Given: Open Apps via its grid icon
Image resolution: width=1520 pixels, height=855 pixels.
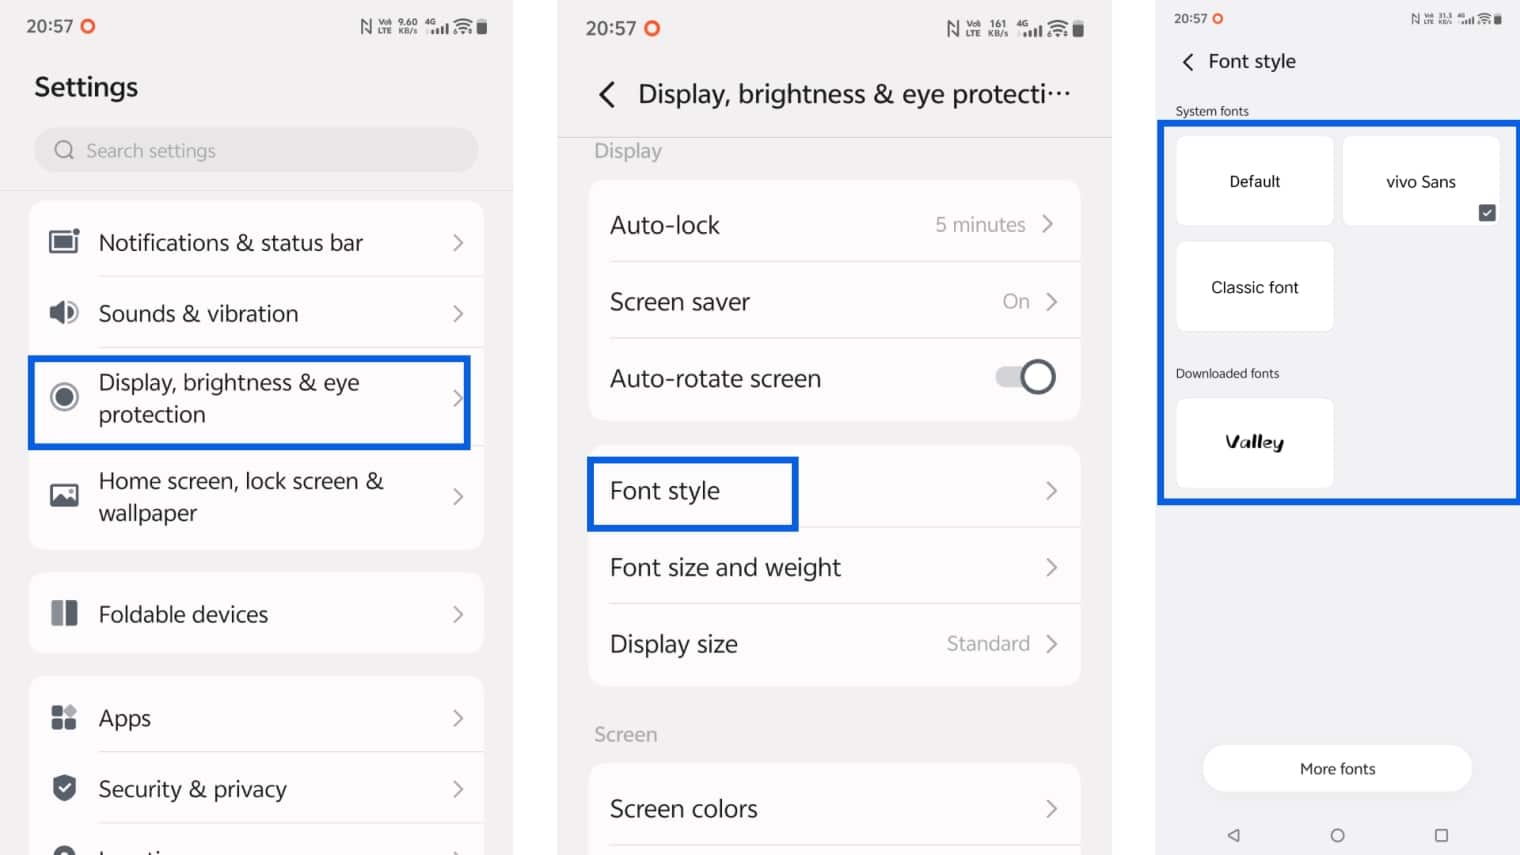Looking at the screenshot, I should [63, 717].
